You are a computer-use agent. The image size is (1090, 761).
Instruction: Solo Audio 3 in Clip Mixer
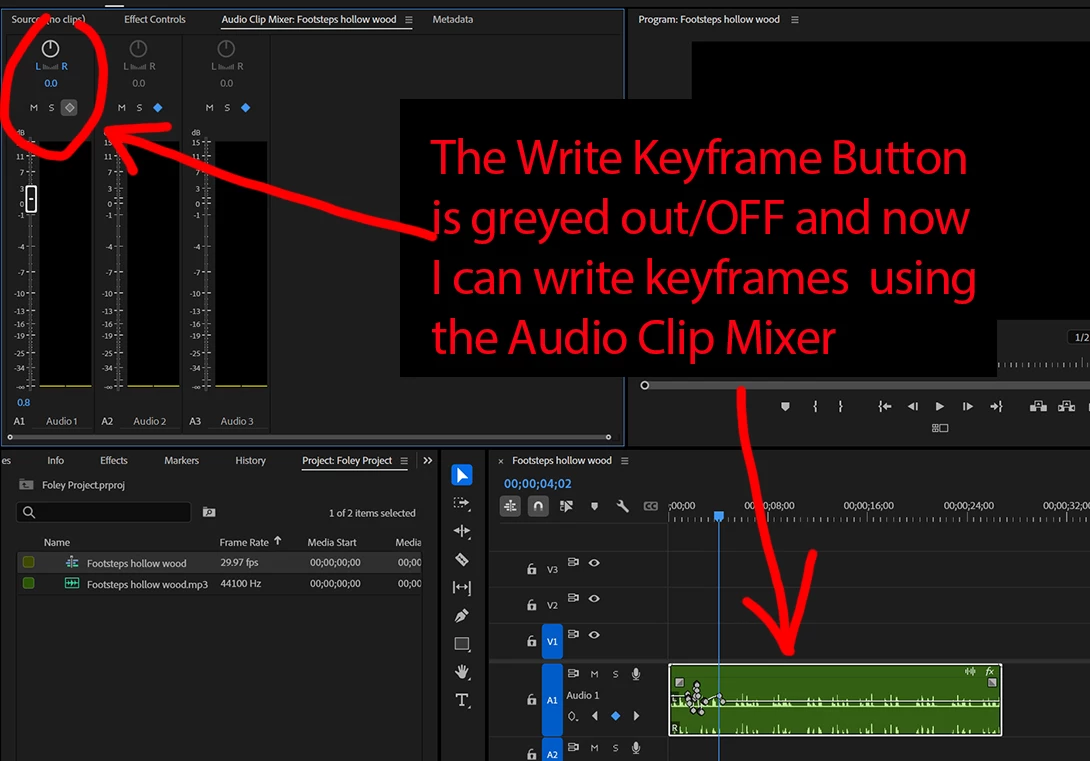(227, 108)
